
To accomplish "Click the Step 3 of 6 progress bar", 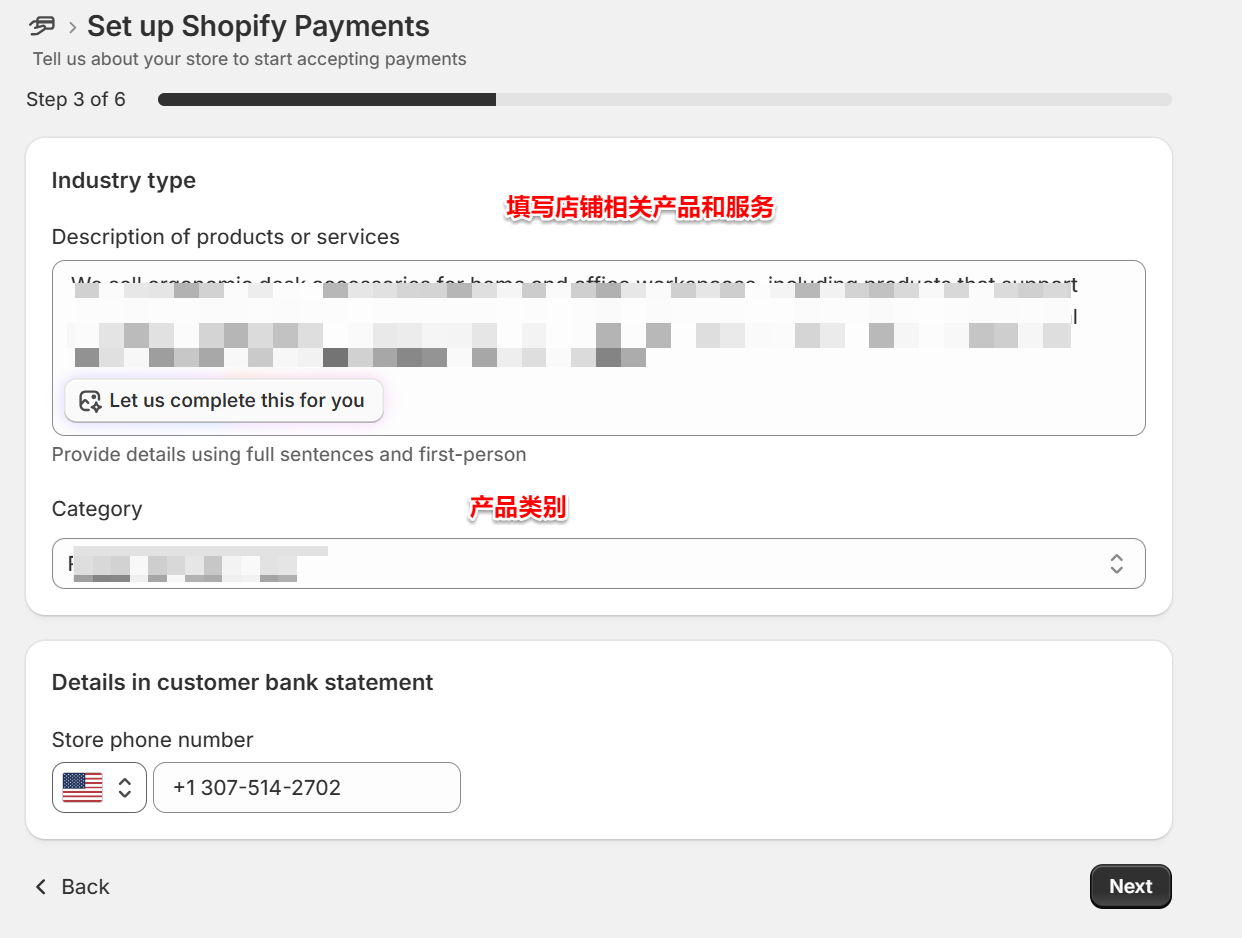I will (x=664, y=100).
